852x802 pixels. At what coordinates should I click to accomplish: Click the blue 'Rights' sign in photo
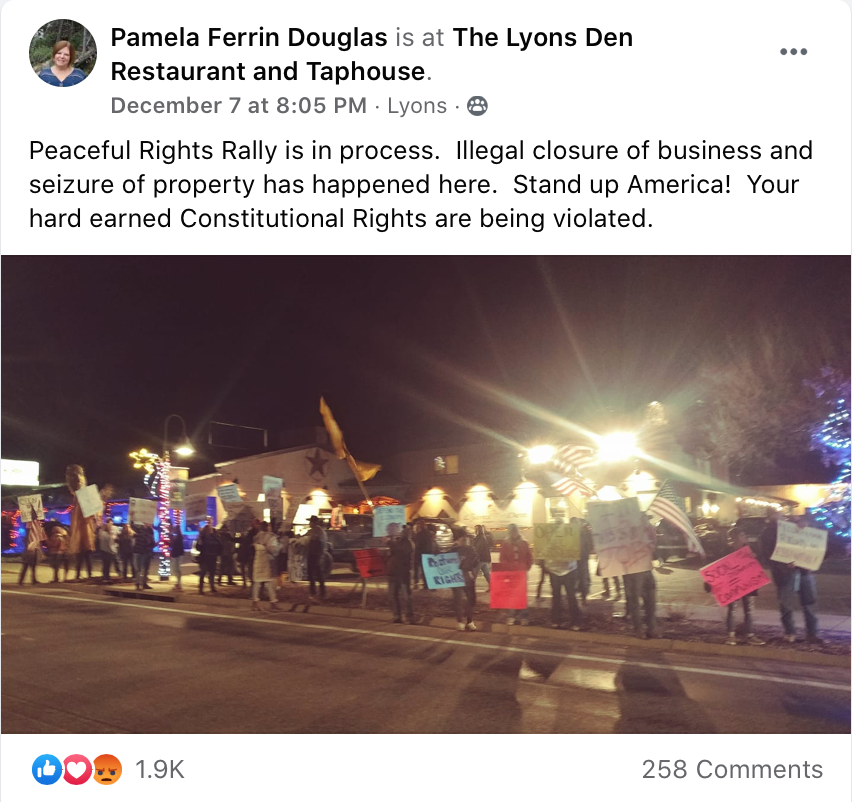[x=443, y=571]
